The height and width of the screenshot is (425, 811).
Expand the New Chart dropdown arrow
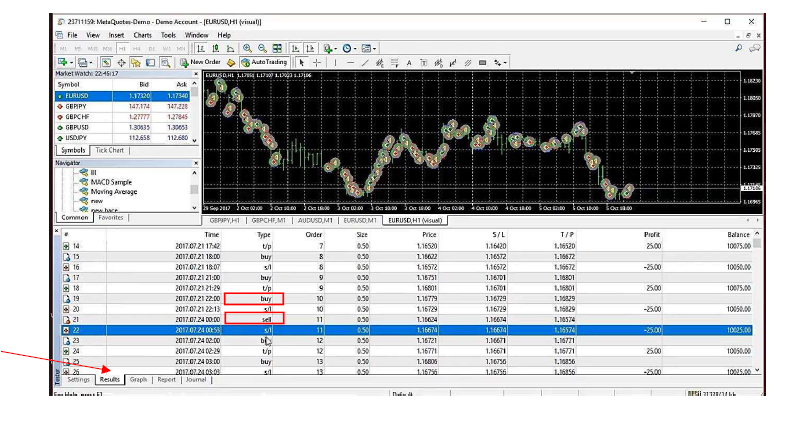(x=71, y=63)
